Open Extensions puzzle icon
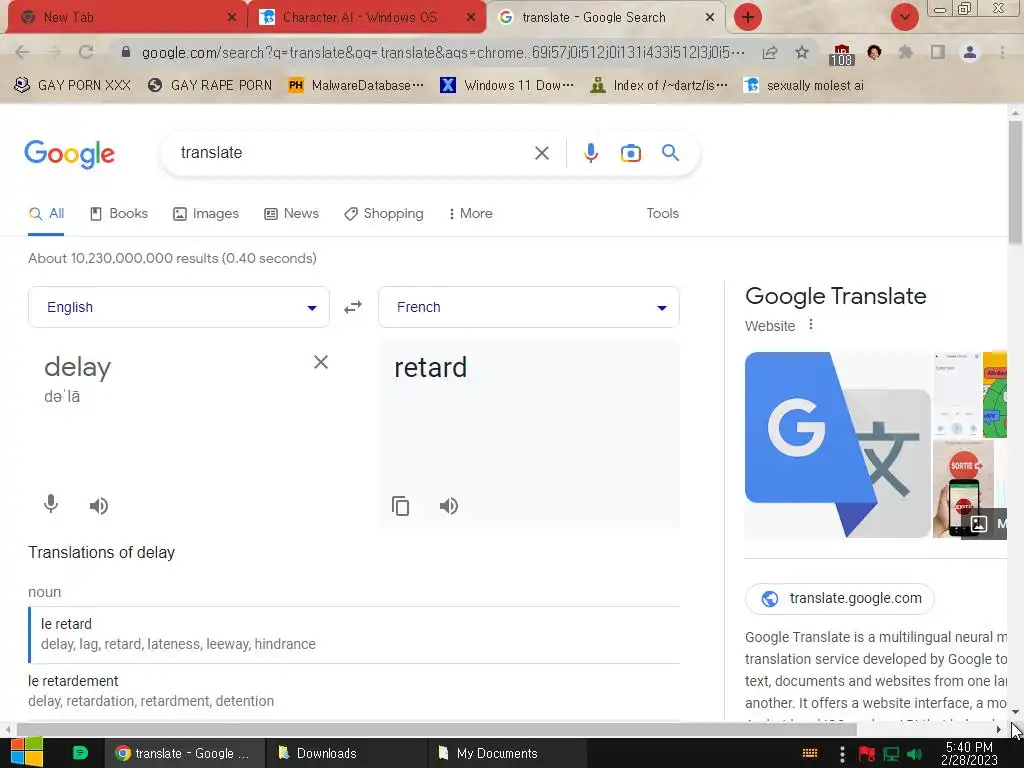Viewport: 1024px width, 768px height. (905, 52)
